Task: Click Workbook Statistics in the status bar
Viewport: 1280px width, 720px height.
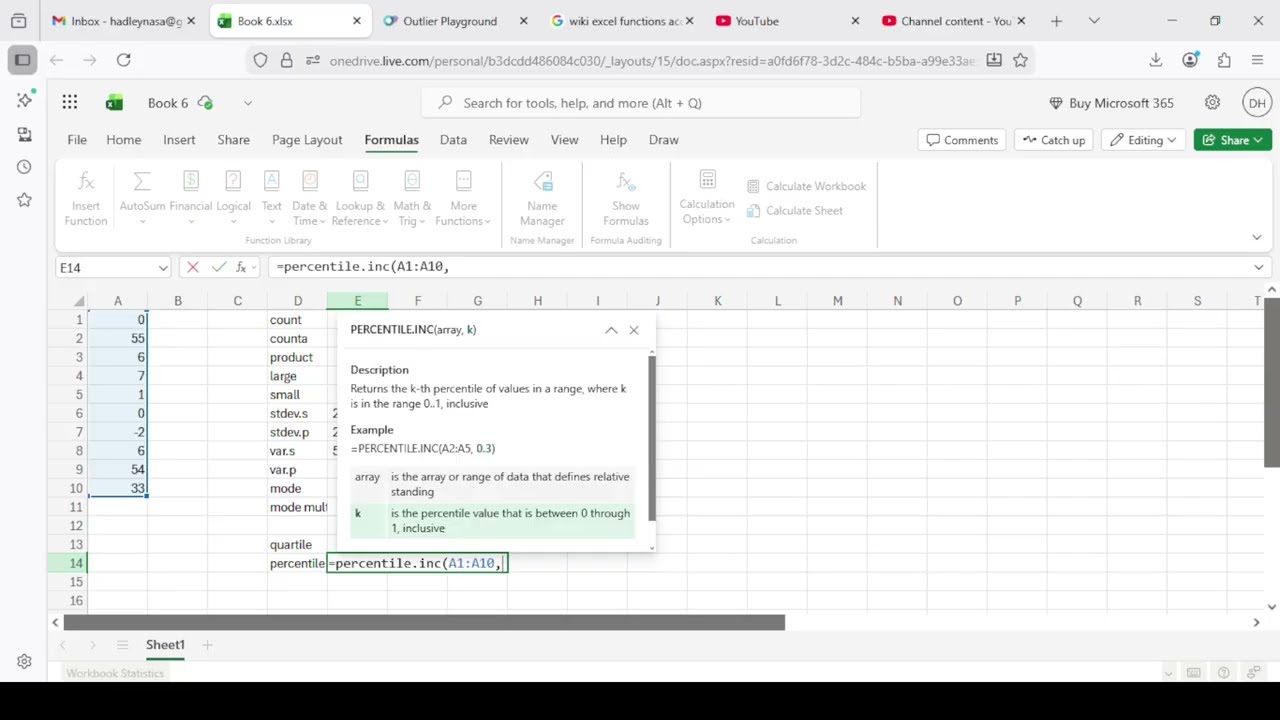Action: pyautogui.click(x=115, y=673)
